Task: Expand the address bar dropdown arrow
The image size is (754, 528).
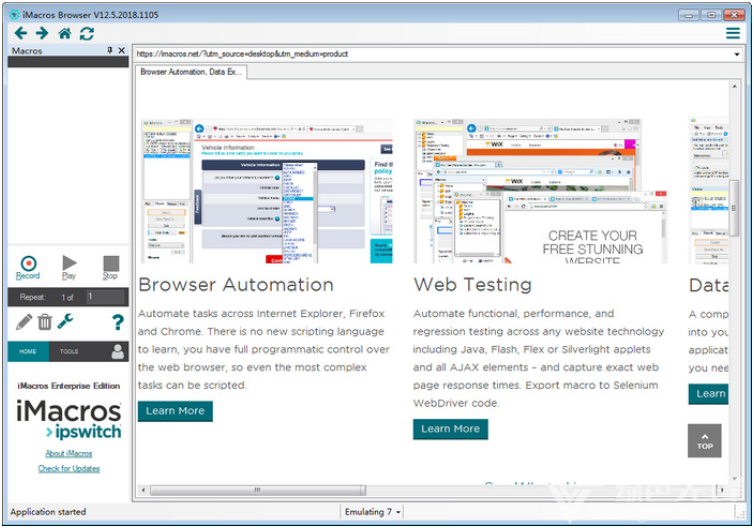Action: [x=737, y=54]
